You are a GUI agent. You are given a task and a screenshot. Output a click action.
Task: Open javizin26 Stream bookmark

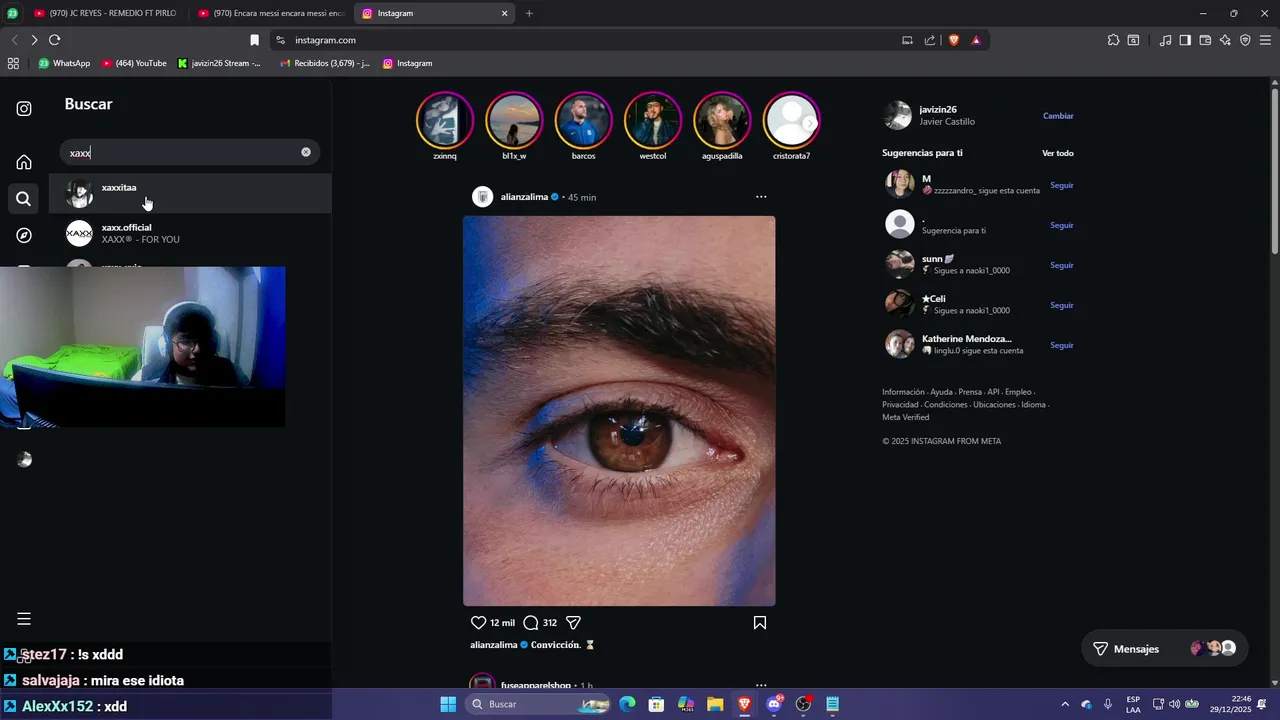(x=219, y=63)
